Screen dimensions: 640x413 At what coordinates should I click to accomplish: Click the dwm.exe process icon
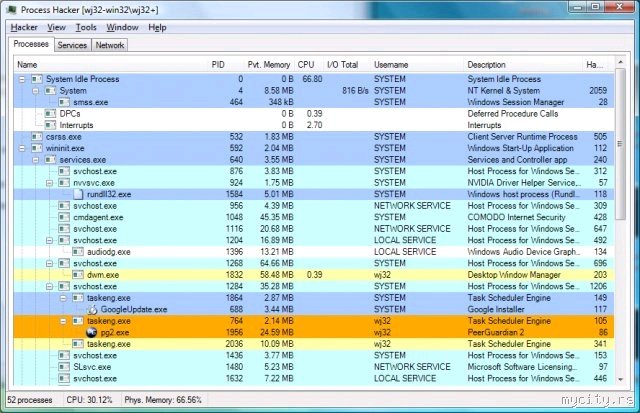point(78,275)
